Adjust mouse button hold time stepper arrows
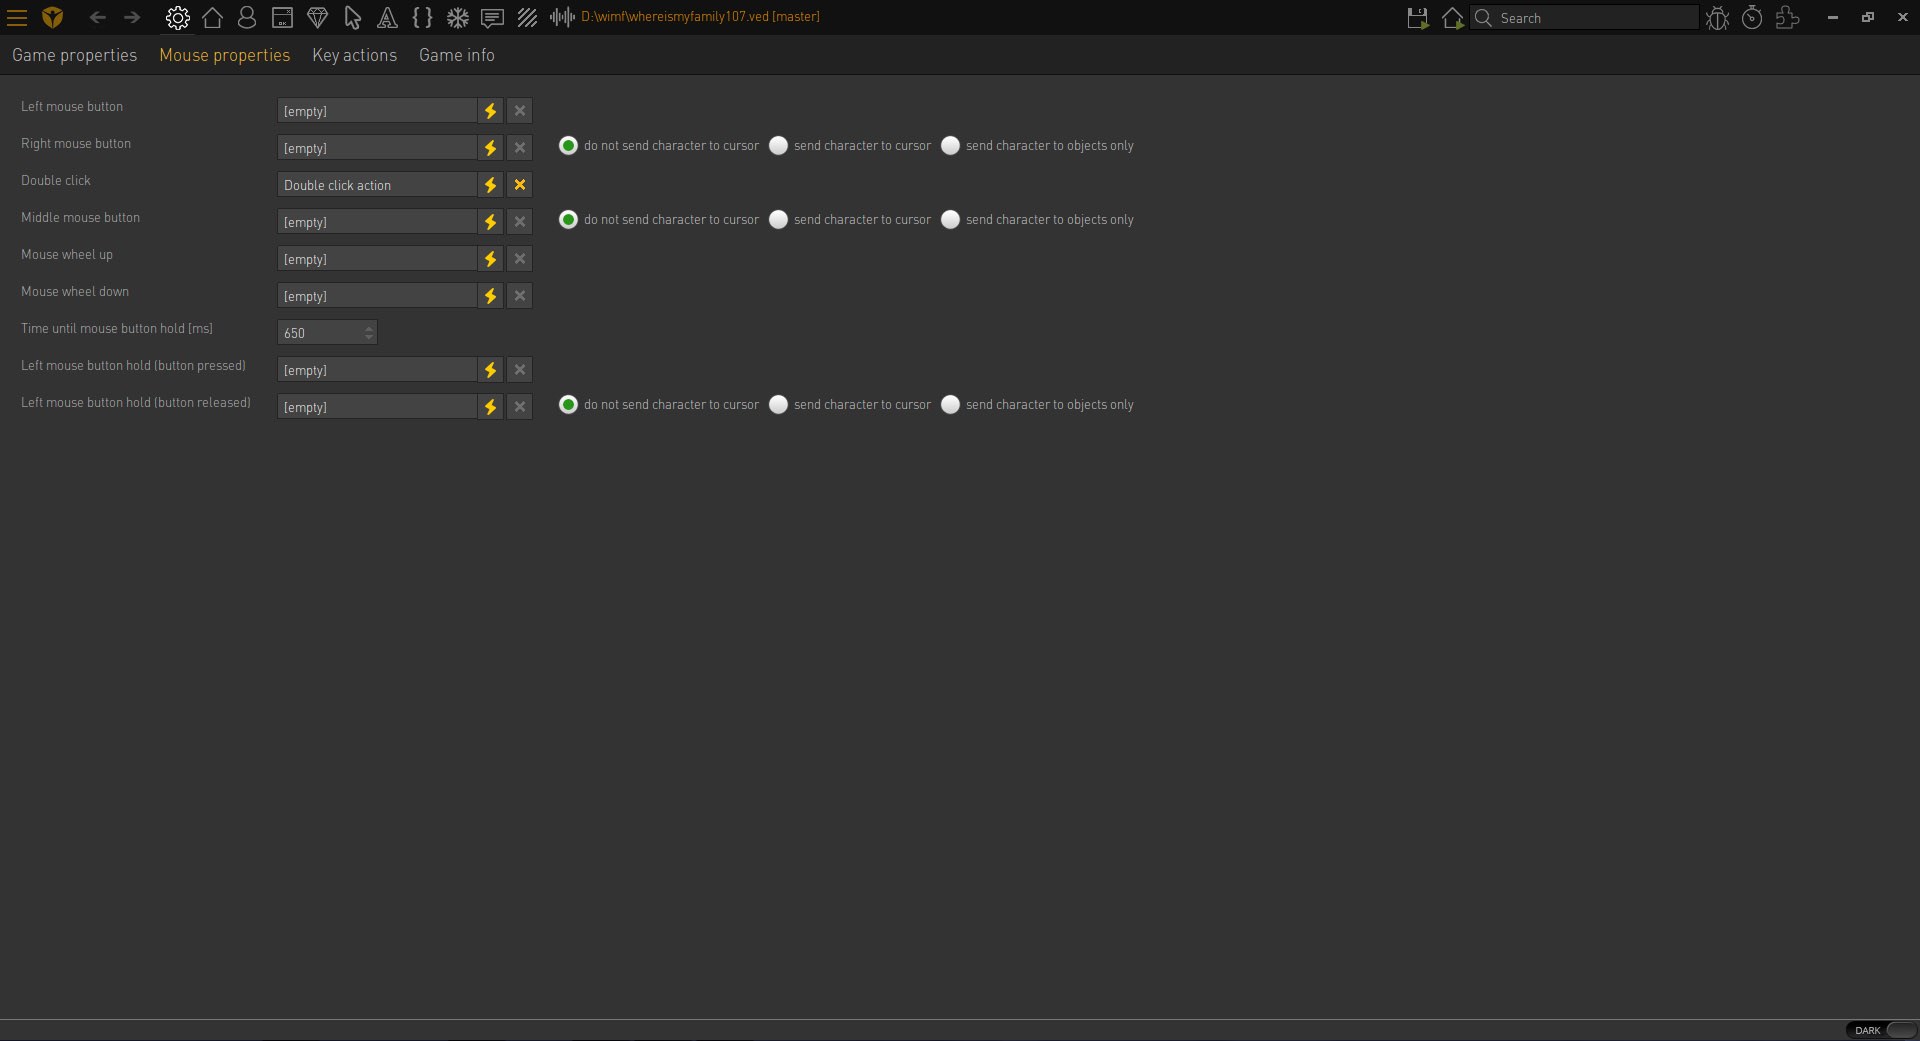 click(369, 333)
